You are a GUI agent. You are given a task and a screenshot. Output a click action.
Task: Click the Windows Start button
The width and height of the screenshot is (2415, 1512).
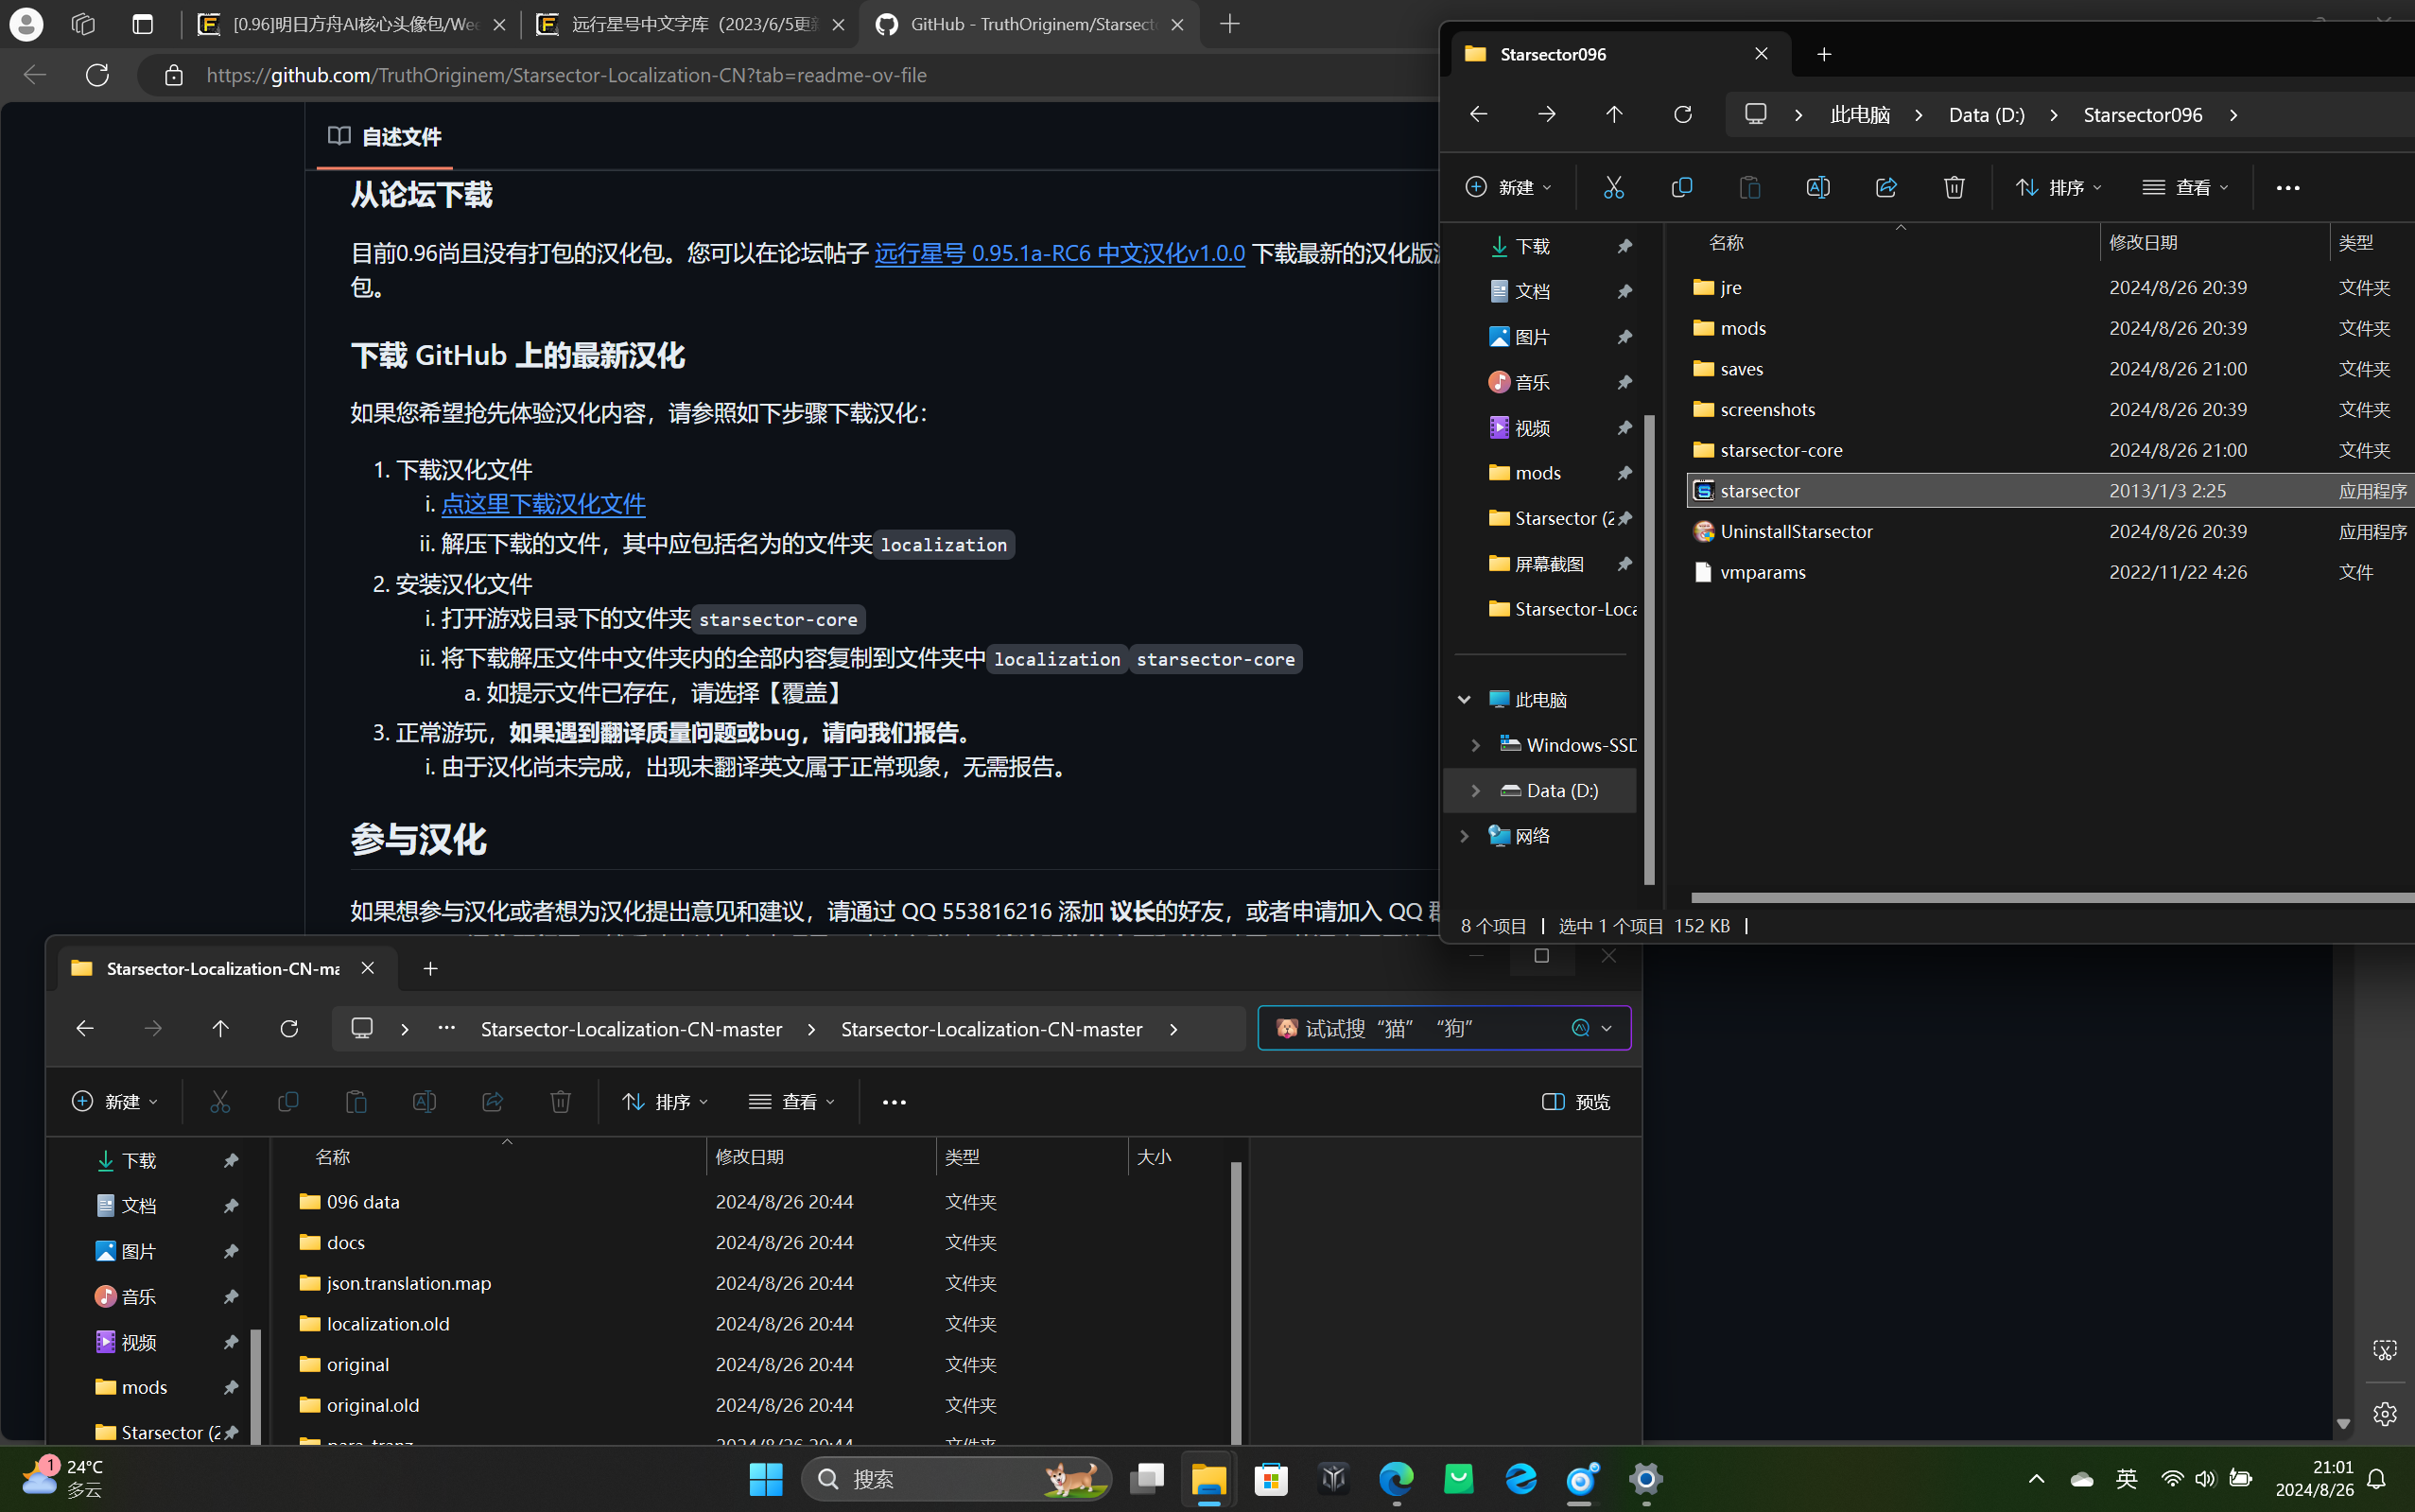point(765,1481)
